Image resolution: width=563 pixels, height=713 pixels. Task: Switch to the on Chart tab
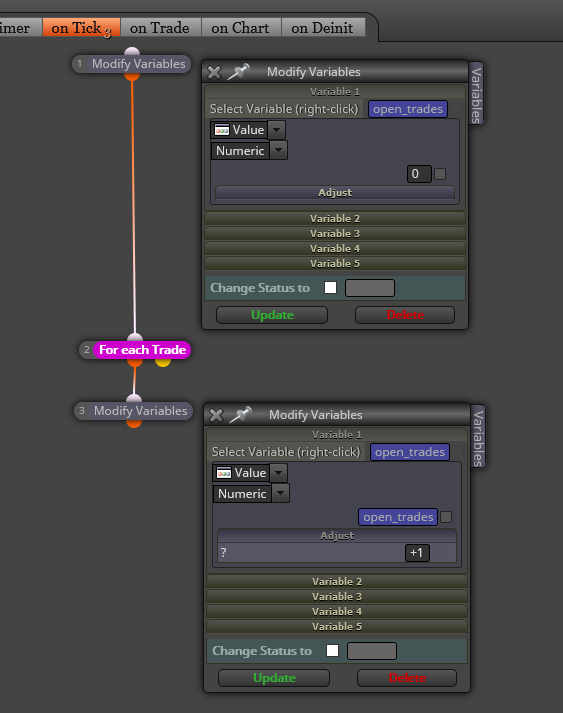(241, 28)
